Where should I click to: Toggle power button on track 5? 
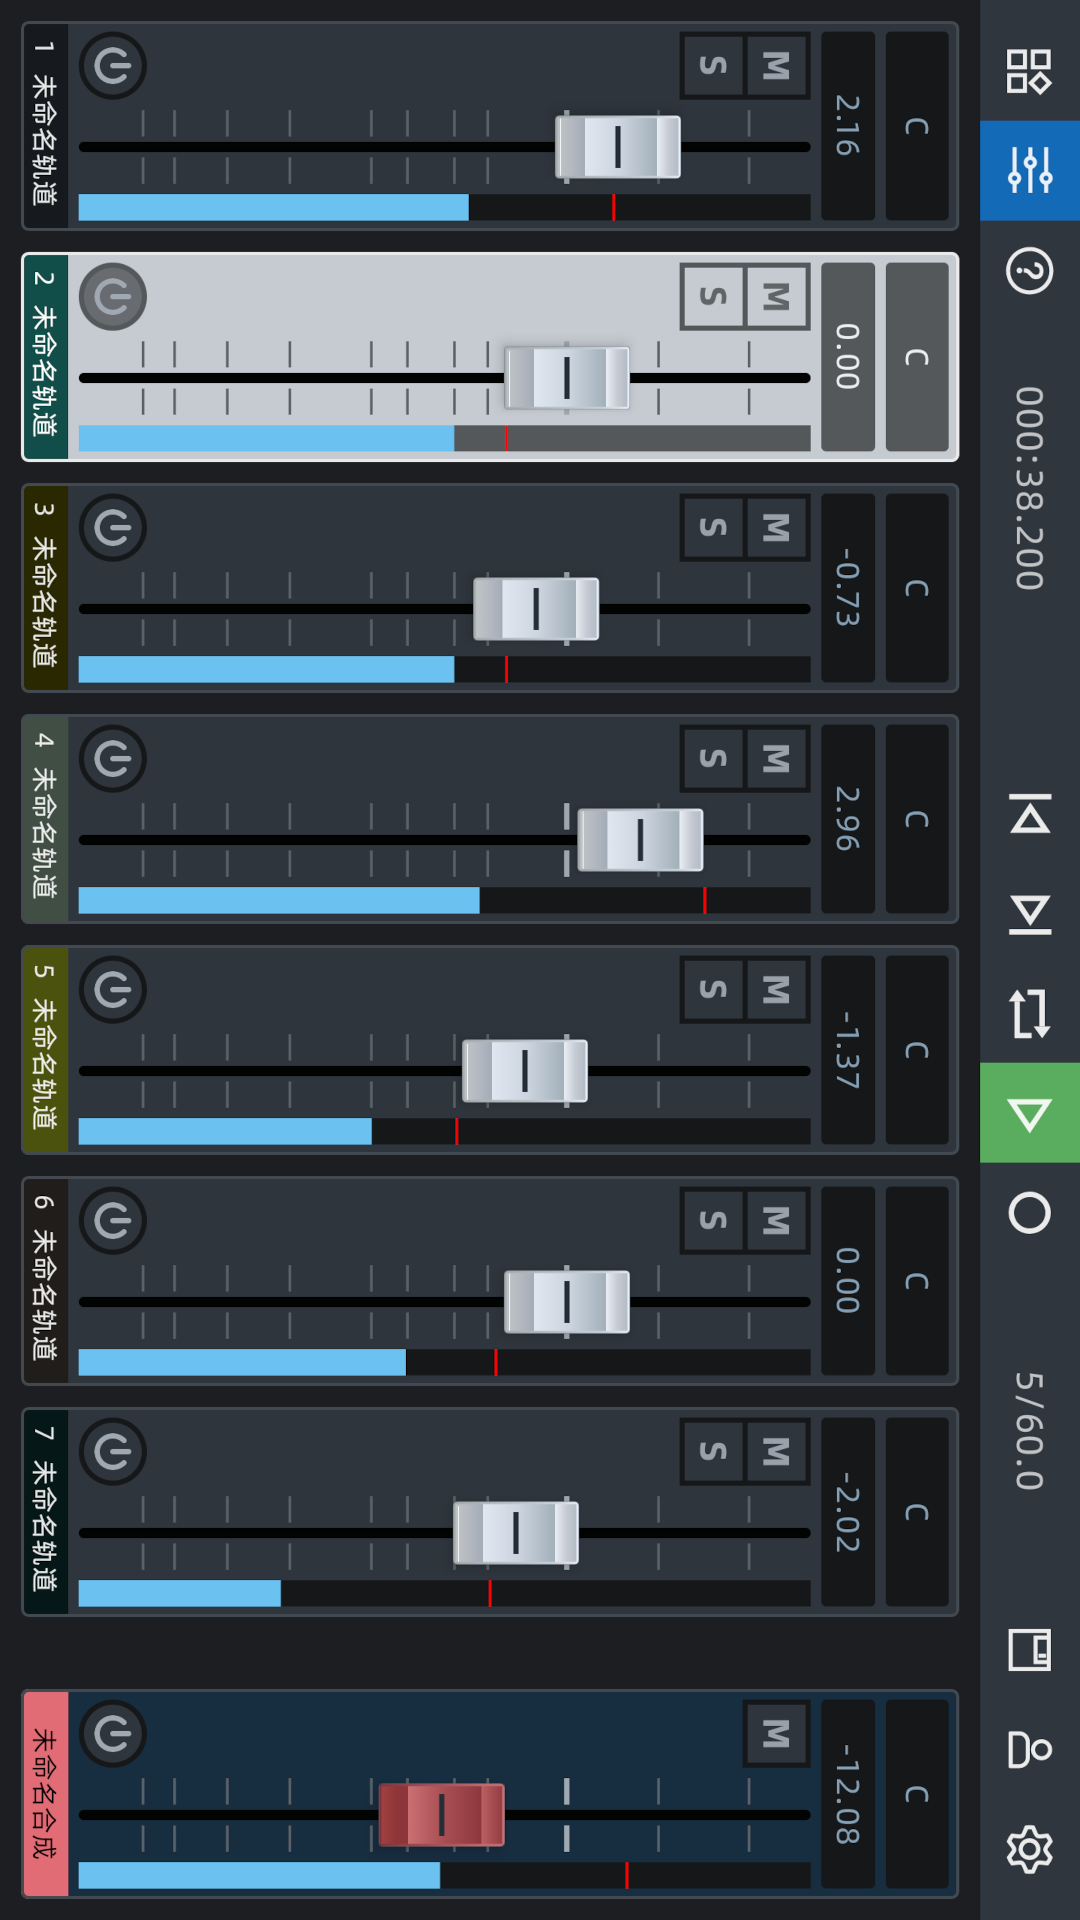[113, 990]
